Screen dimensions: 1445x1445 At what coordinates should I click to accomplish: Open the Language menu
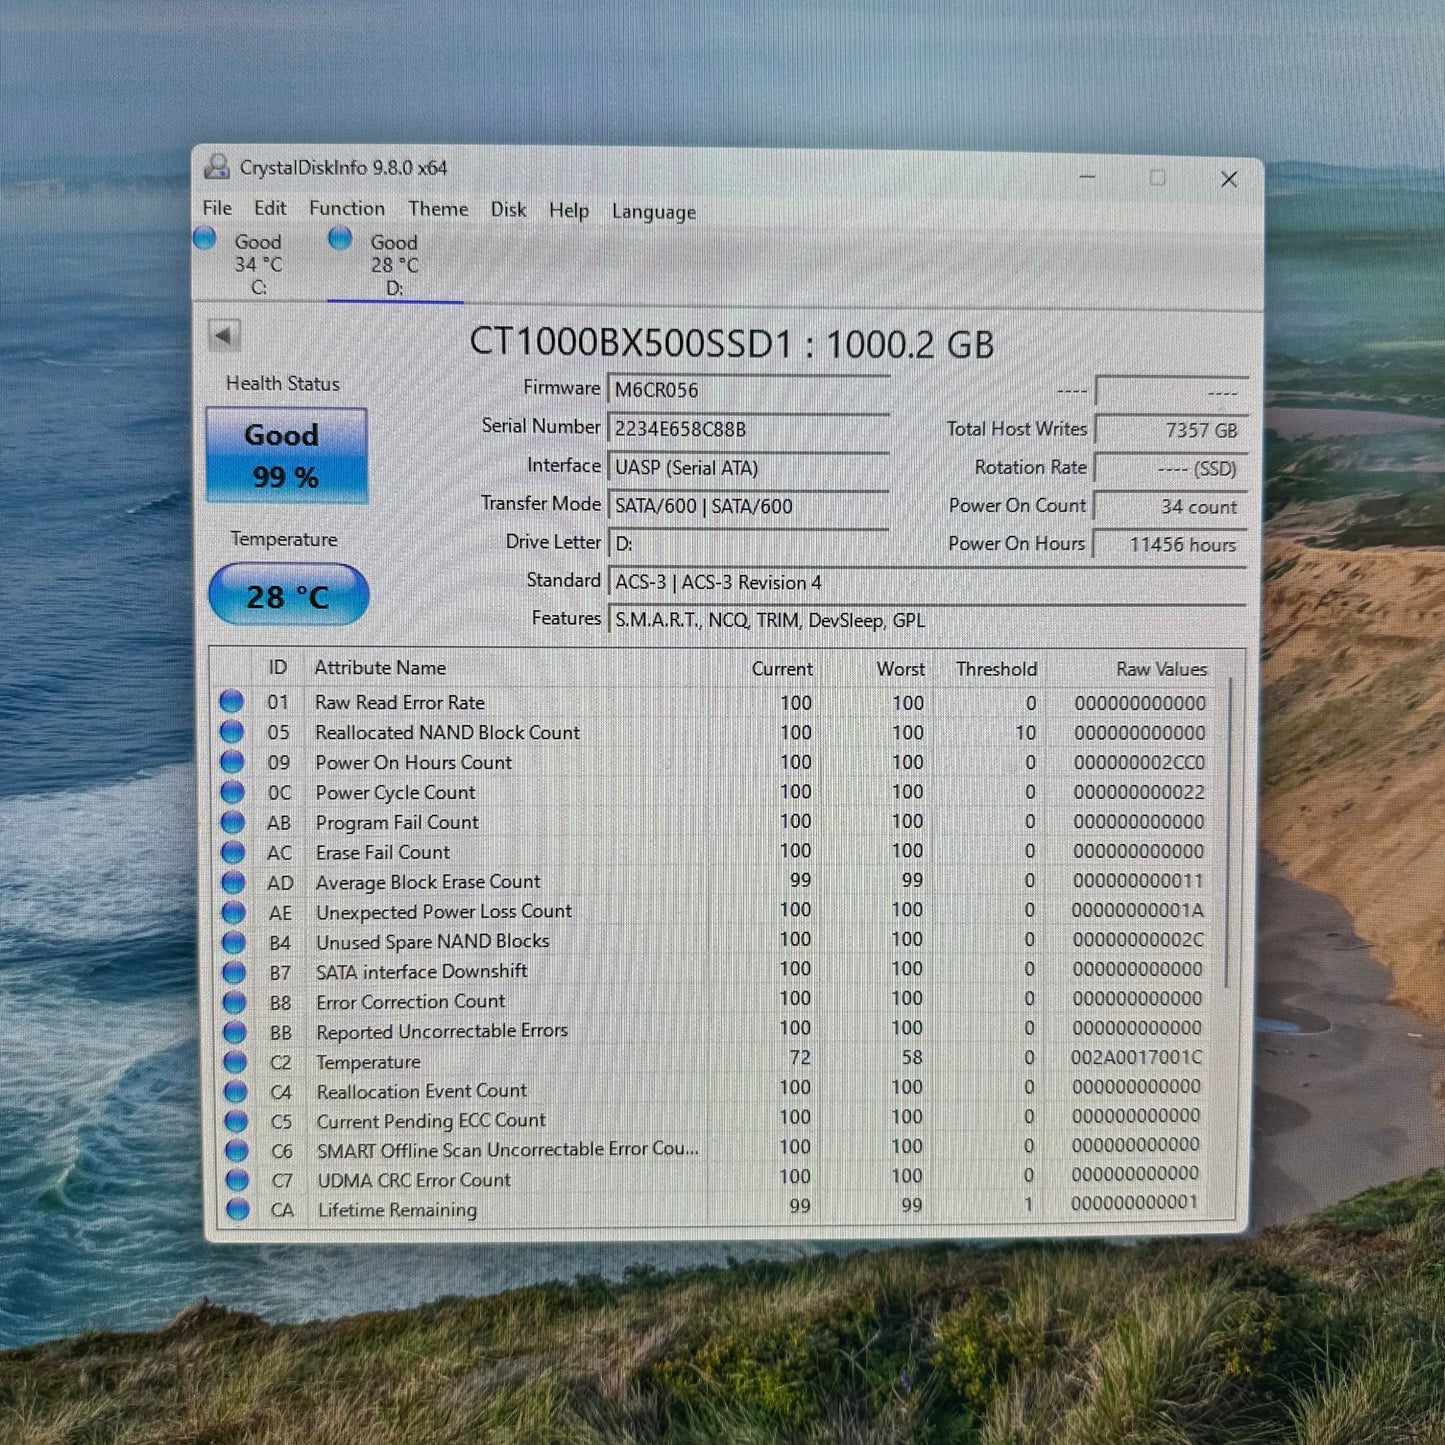pyautogui.click(x=654, y=212)
